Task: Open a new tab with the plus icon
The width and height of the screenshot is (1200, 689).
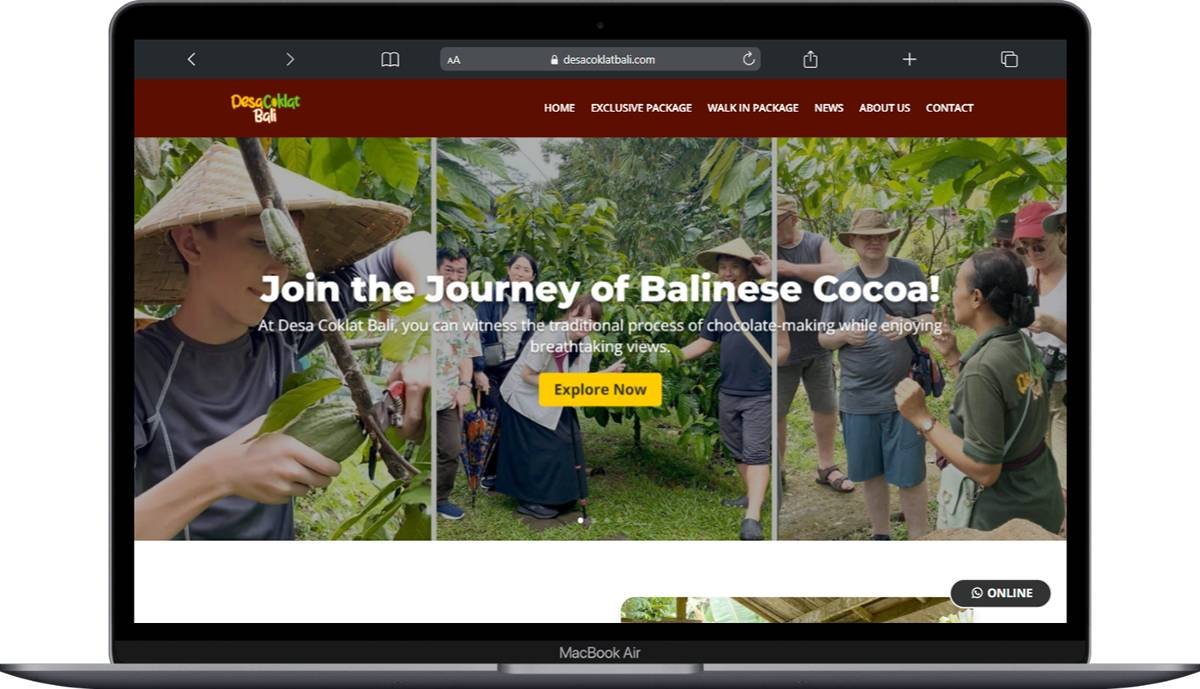Action: coord(909,59)
